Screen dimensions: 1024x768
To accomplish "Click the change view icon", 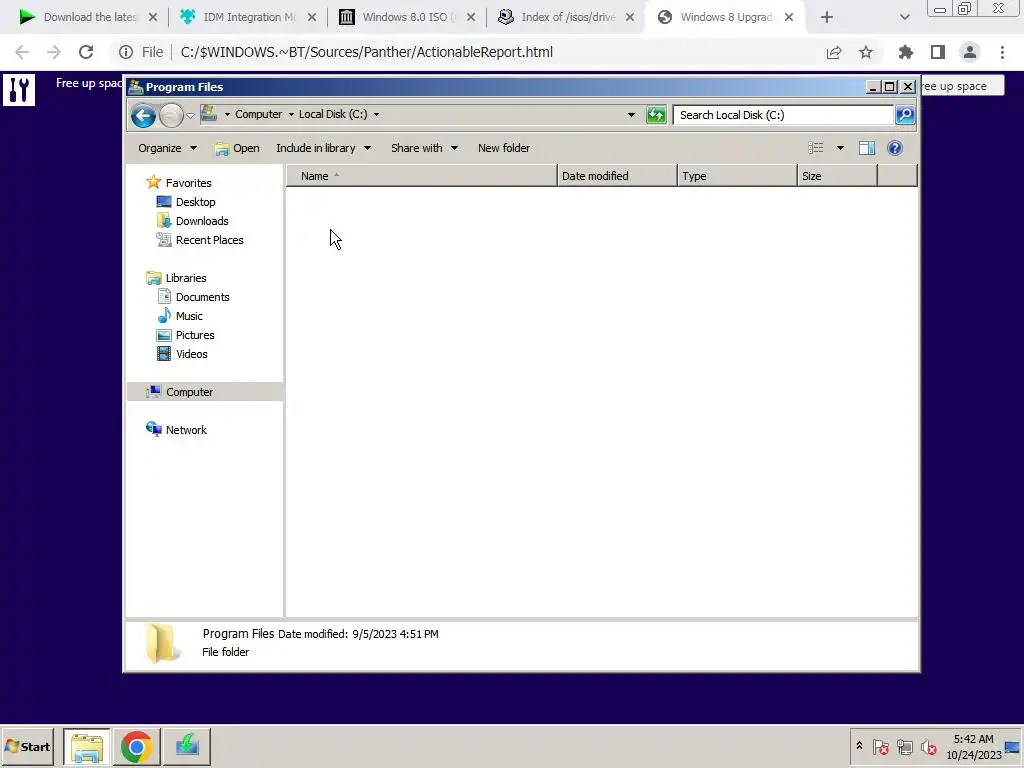I will pos(816,148).
